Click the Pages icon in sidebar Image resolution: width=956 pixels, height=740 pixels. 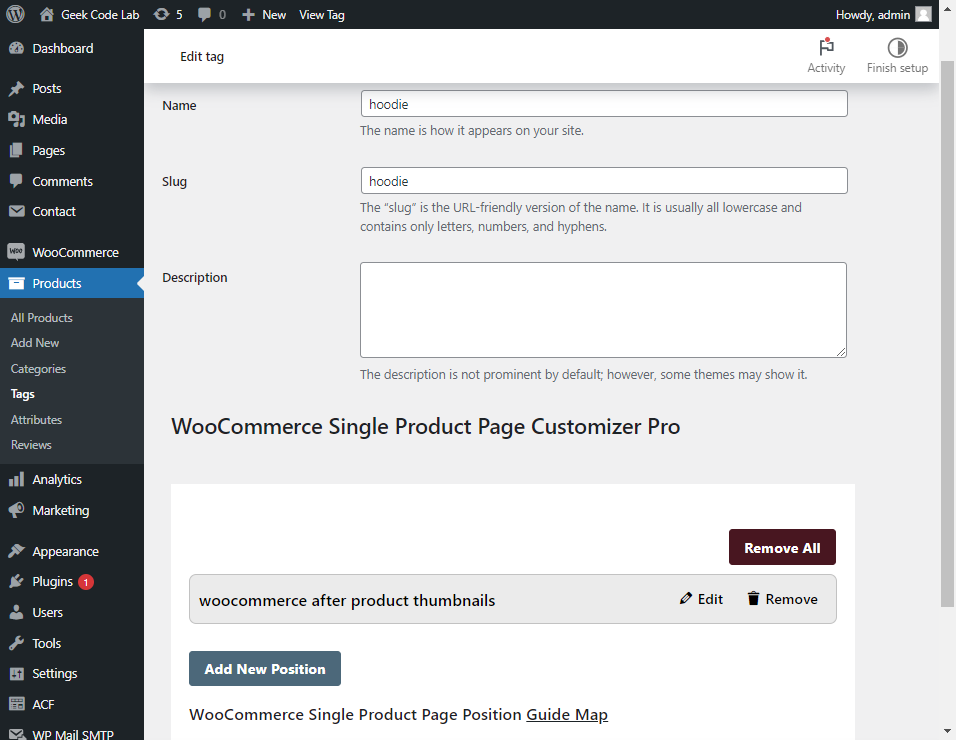click(16, 150)
